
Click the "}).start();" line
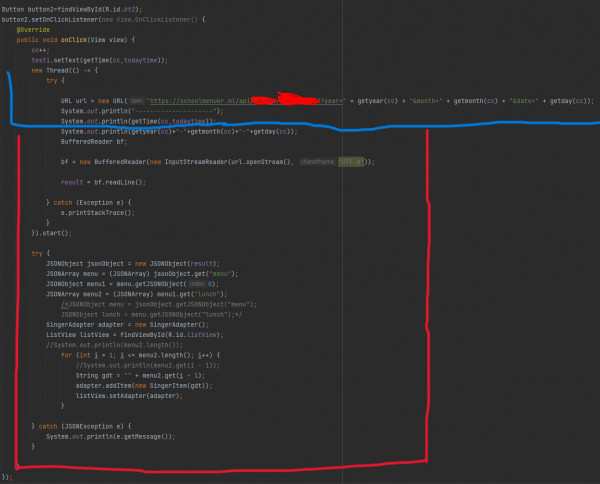[x=51, y=233]
